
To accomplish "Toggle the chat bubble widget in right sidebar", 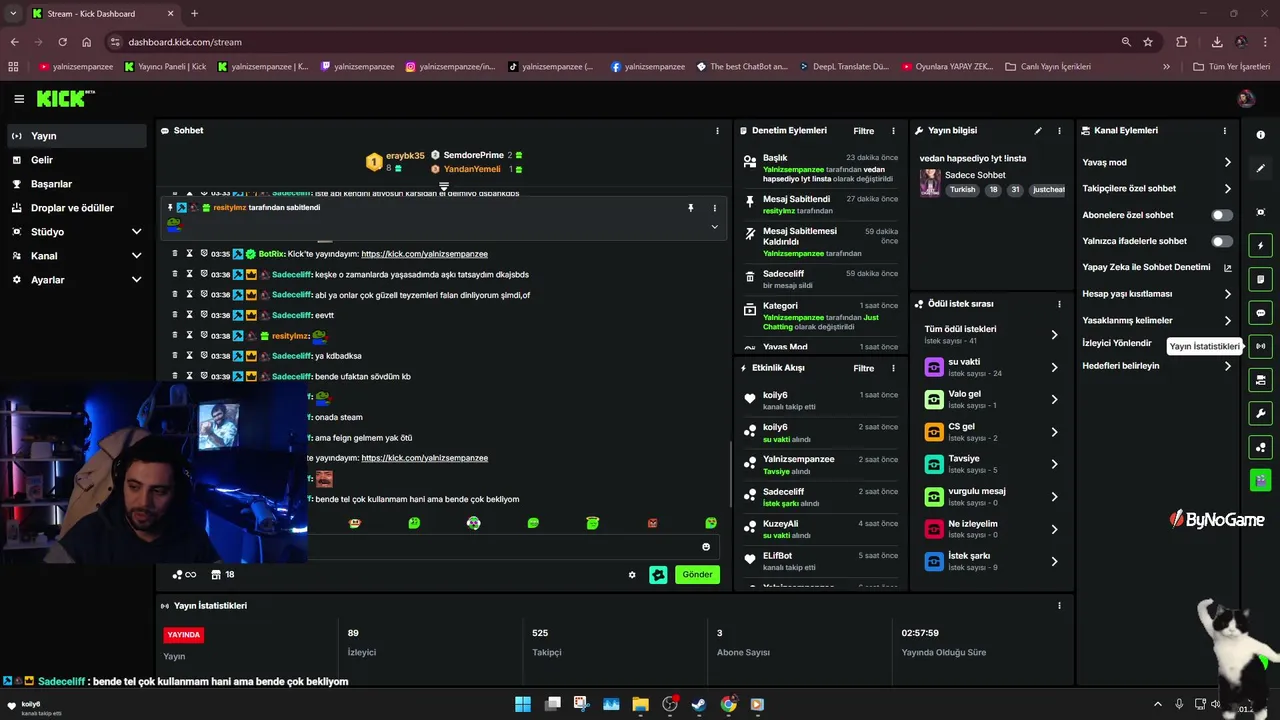I will [1260, 313].
